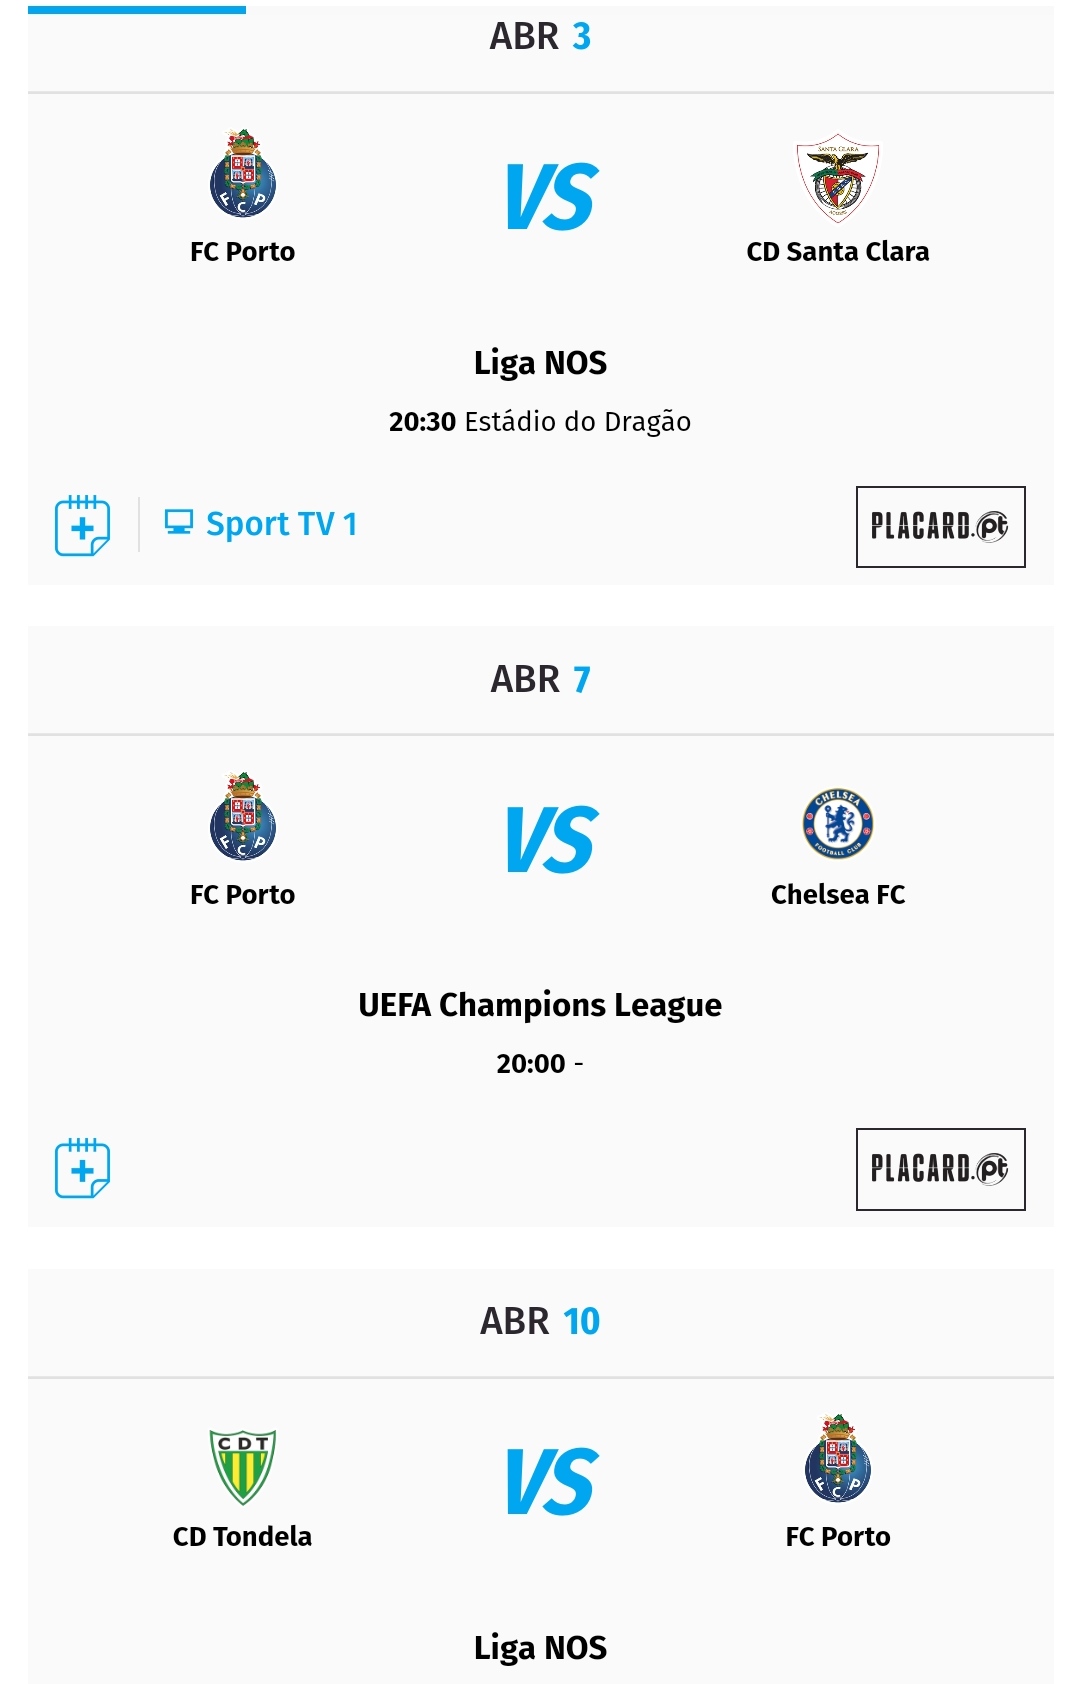Add Porto vs Santa Clara match to calendar
The width and height of the screenshot is (1080, 1684).
point(82,525)
